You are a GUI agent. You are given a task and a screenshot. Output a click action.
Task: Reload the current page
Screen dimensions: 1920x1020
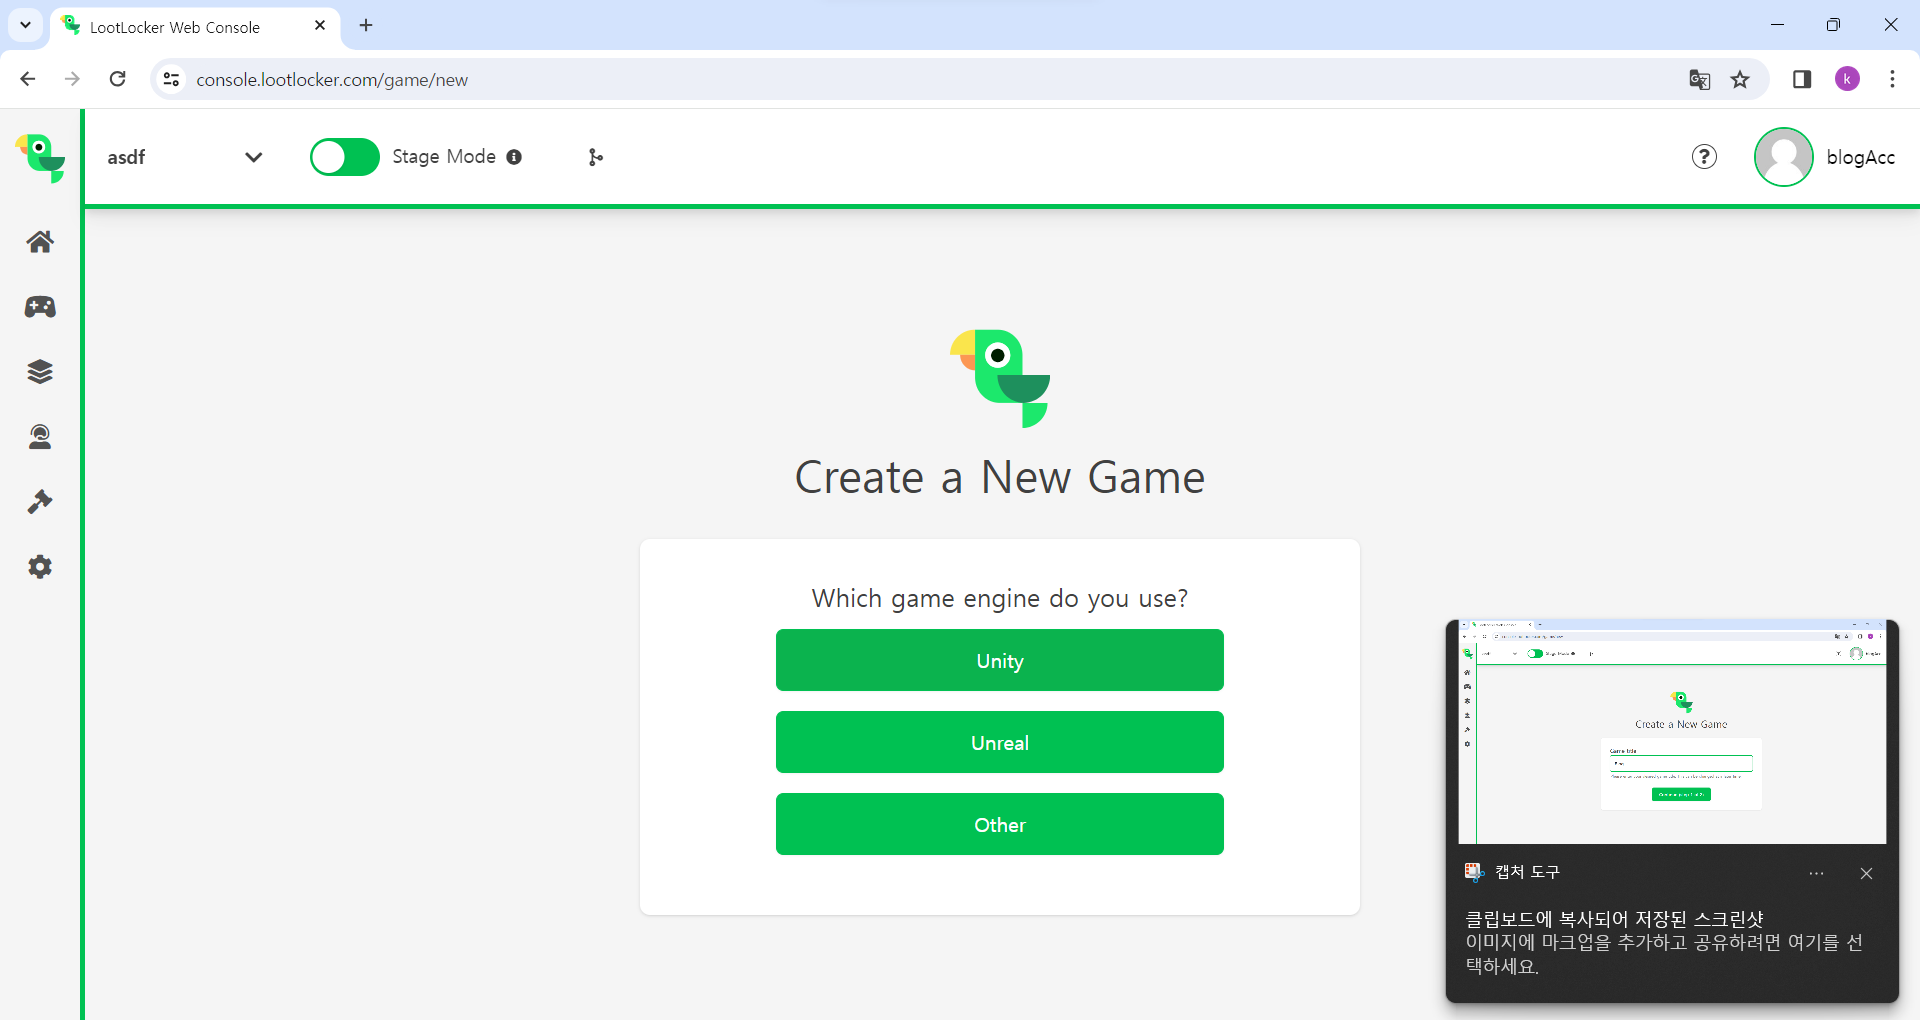pyautogui.click(x=118, y=79)
